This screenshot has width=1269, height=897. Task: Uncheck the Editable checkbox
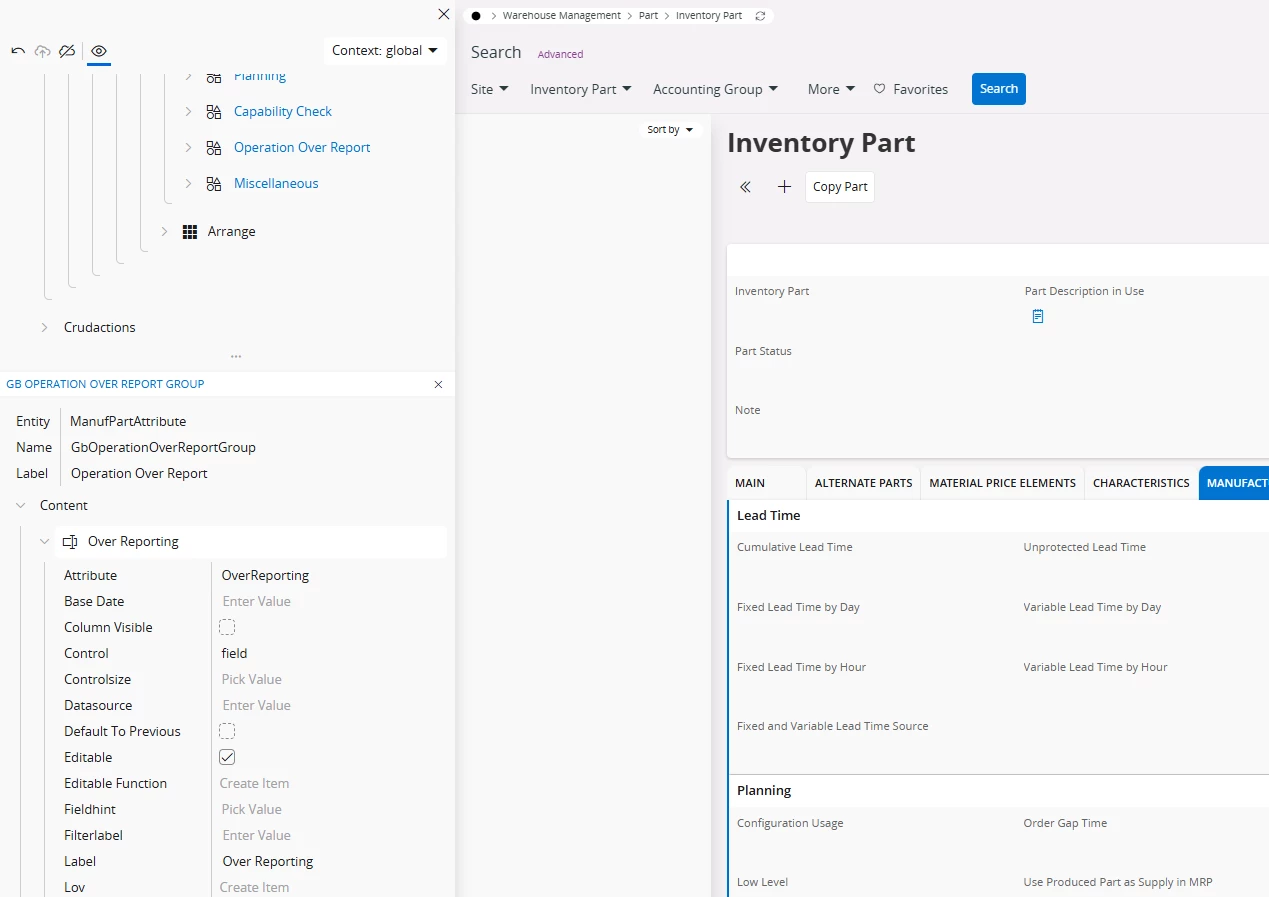pyautogui.click(x=227, y=757)
